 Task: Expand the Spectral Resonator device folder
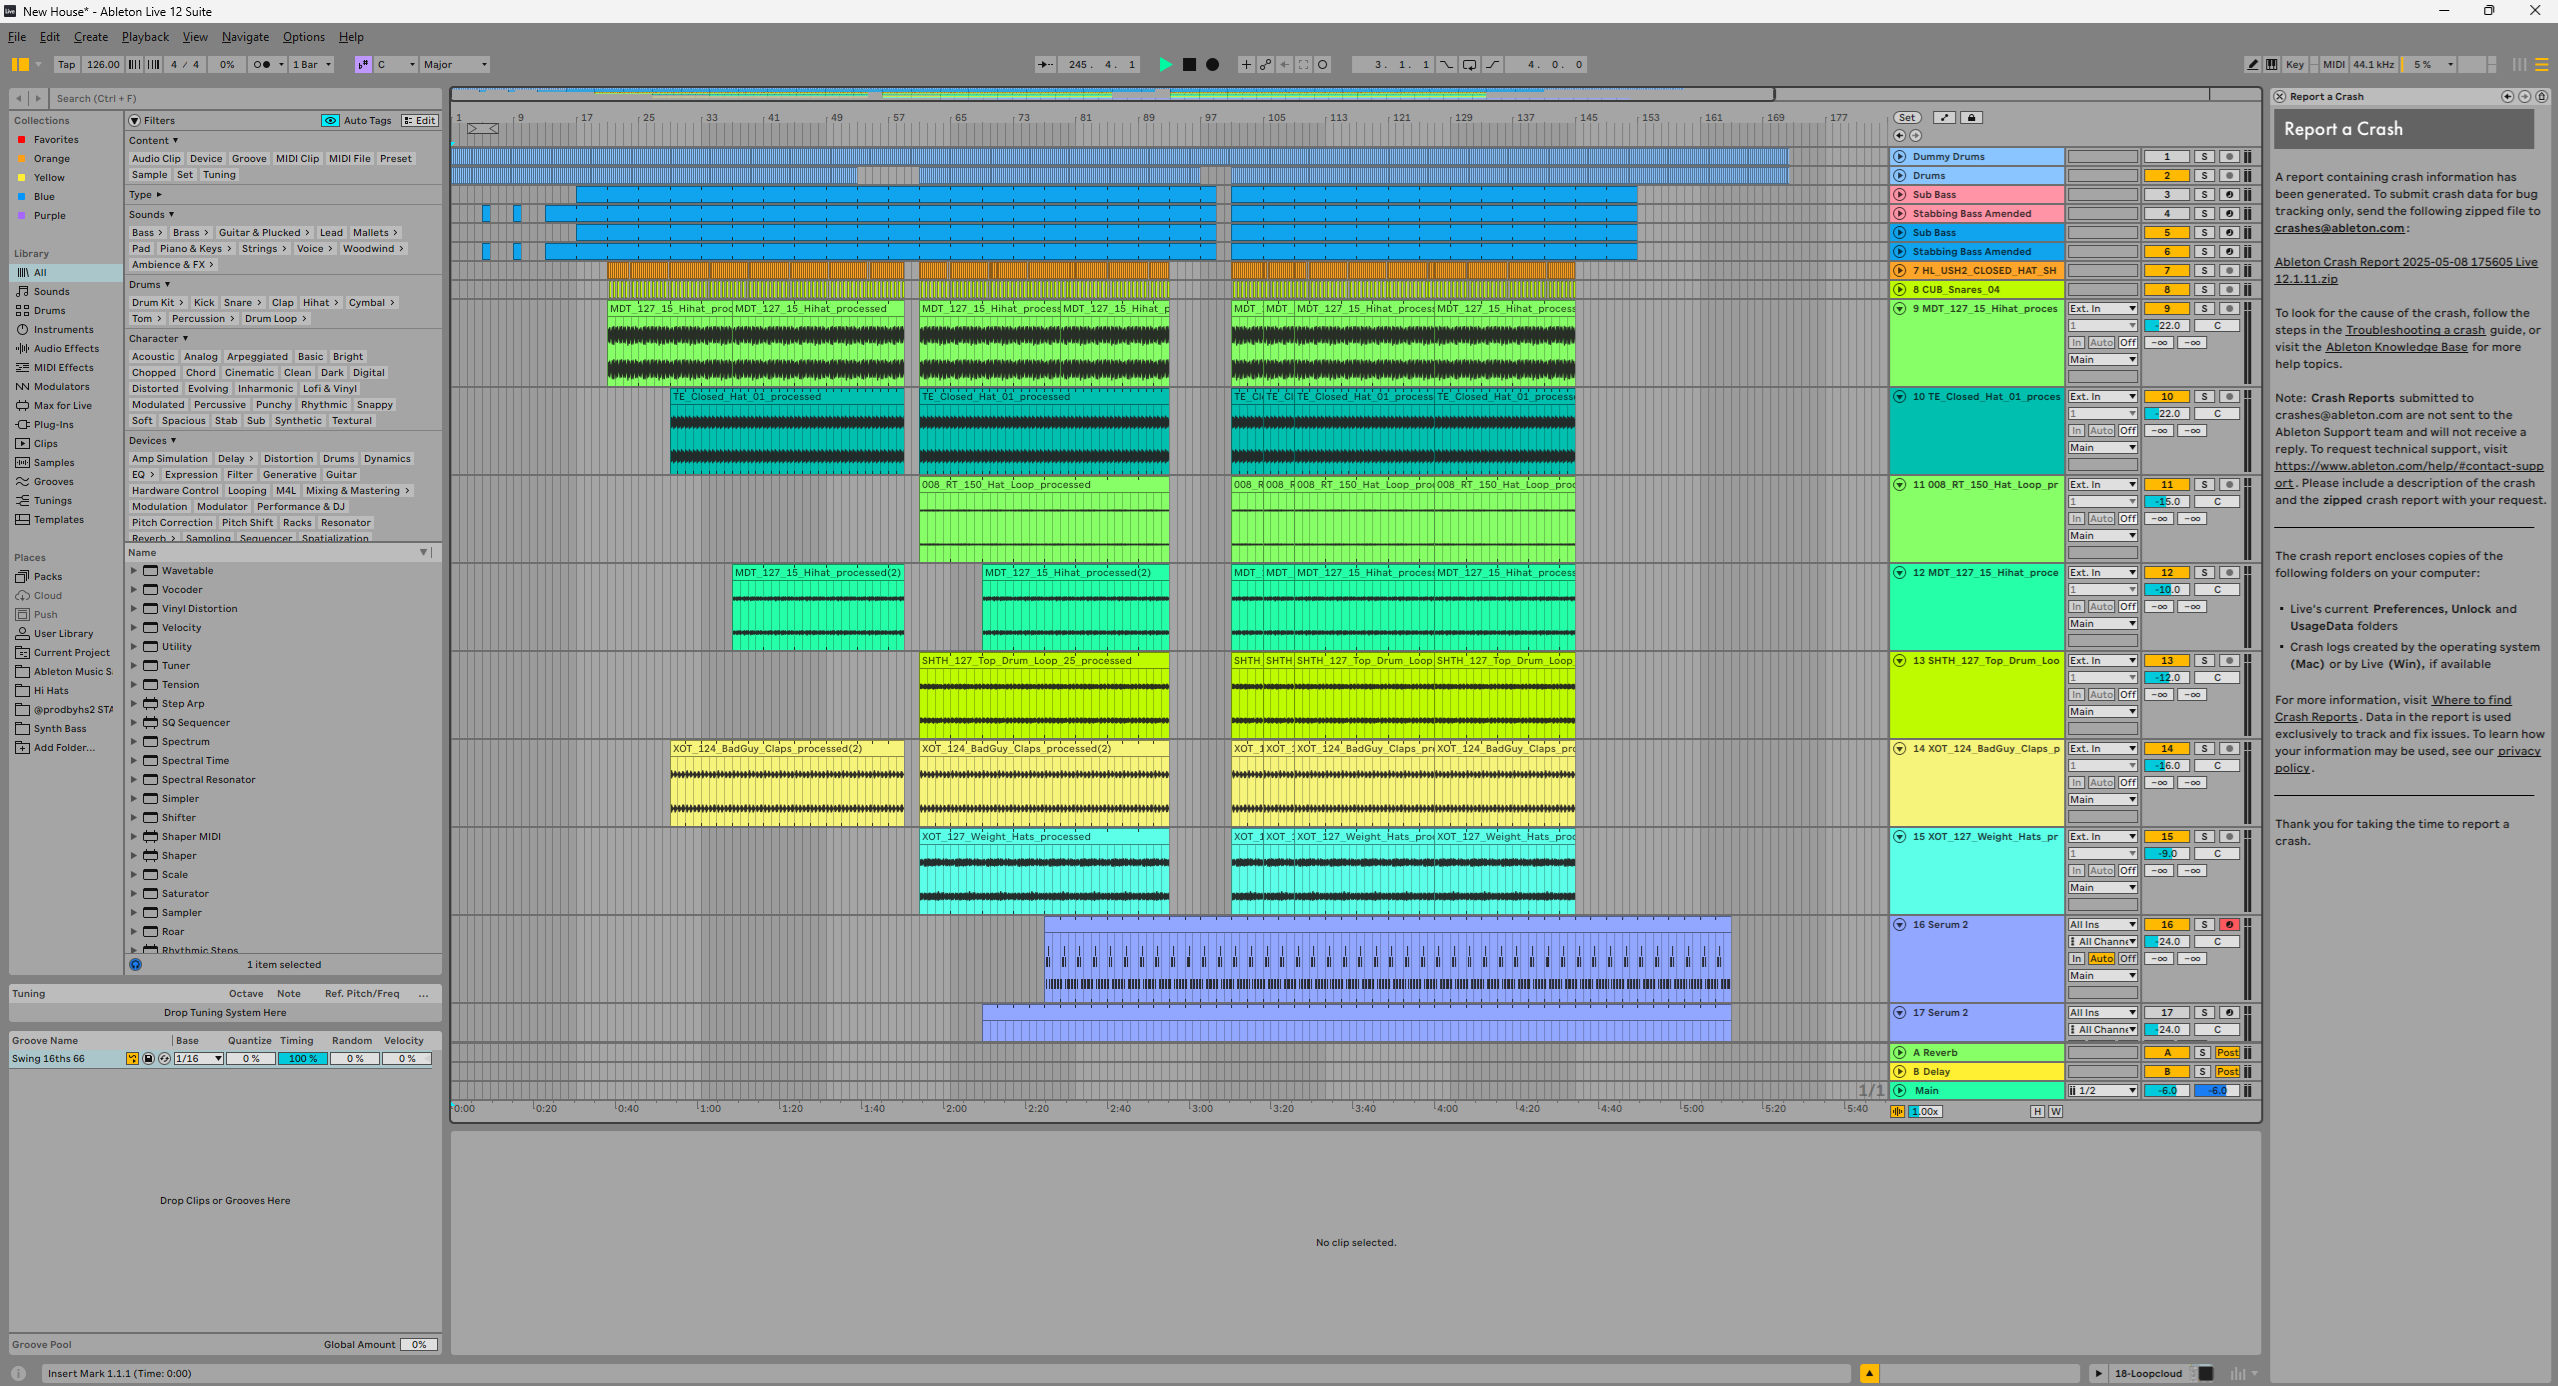click(x=134, y=780)
